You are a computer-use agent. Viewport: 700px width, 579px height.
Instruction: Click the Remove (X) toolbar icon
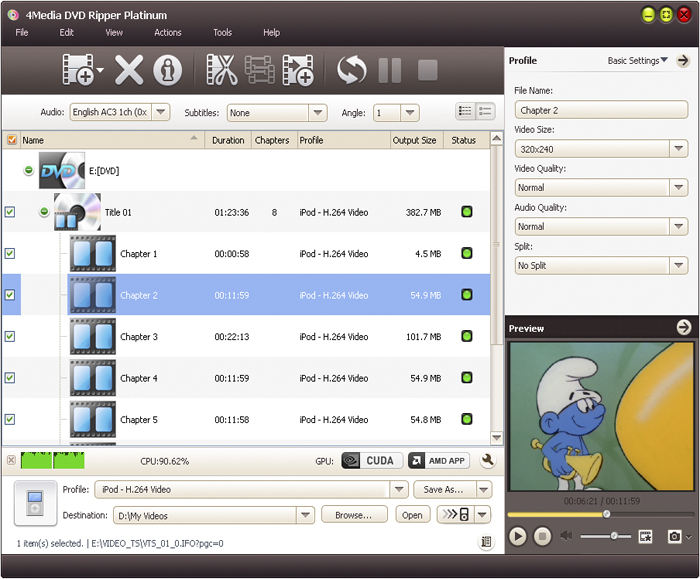point(129,70)
